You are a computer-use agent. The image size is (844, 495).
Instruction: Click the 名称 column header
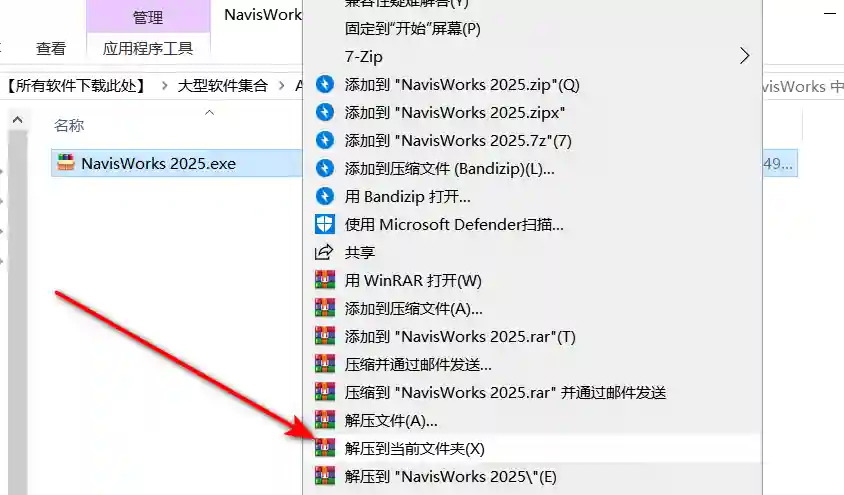pos(69,125)
